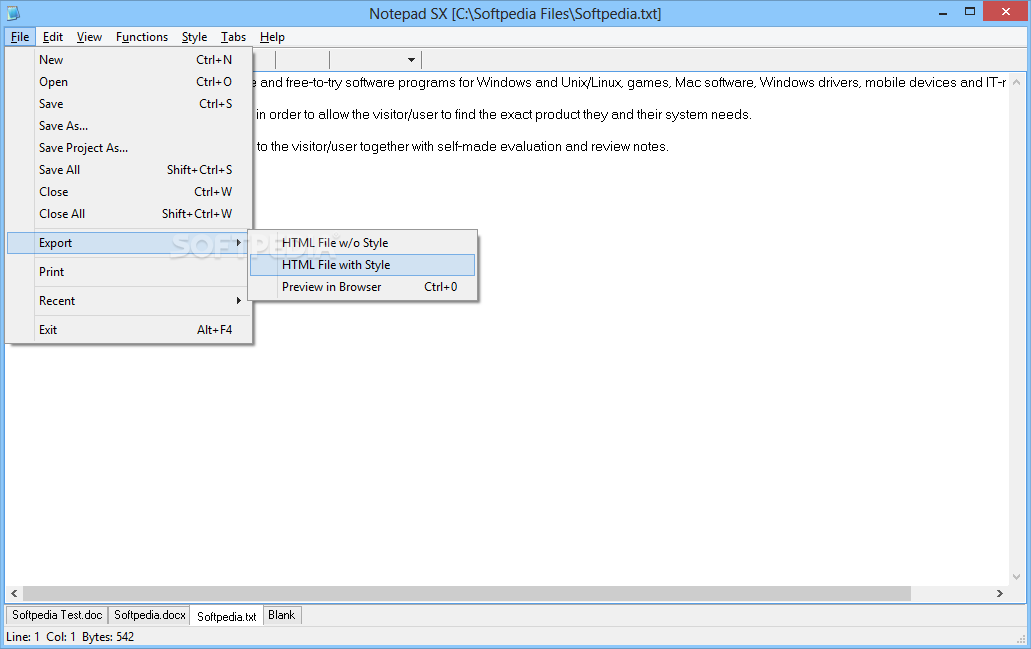Open the File menu
This screenshot has width=1031, height=649.
click(x=20, y=37)
